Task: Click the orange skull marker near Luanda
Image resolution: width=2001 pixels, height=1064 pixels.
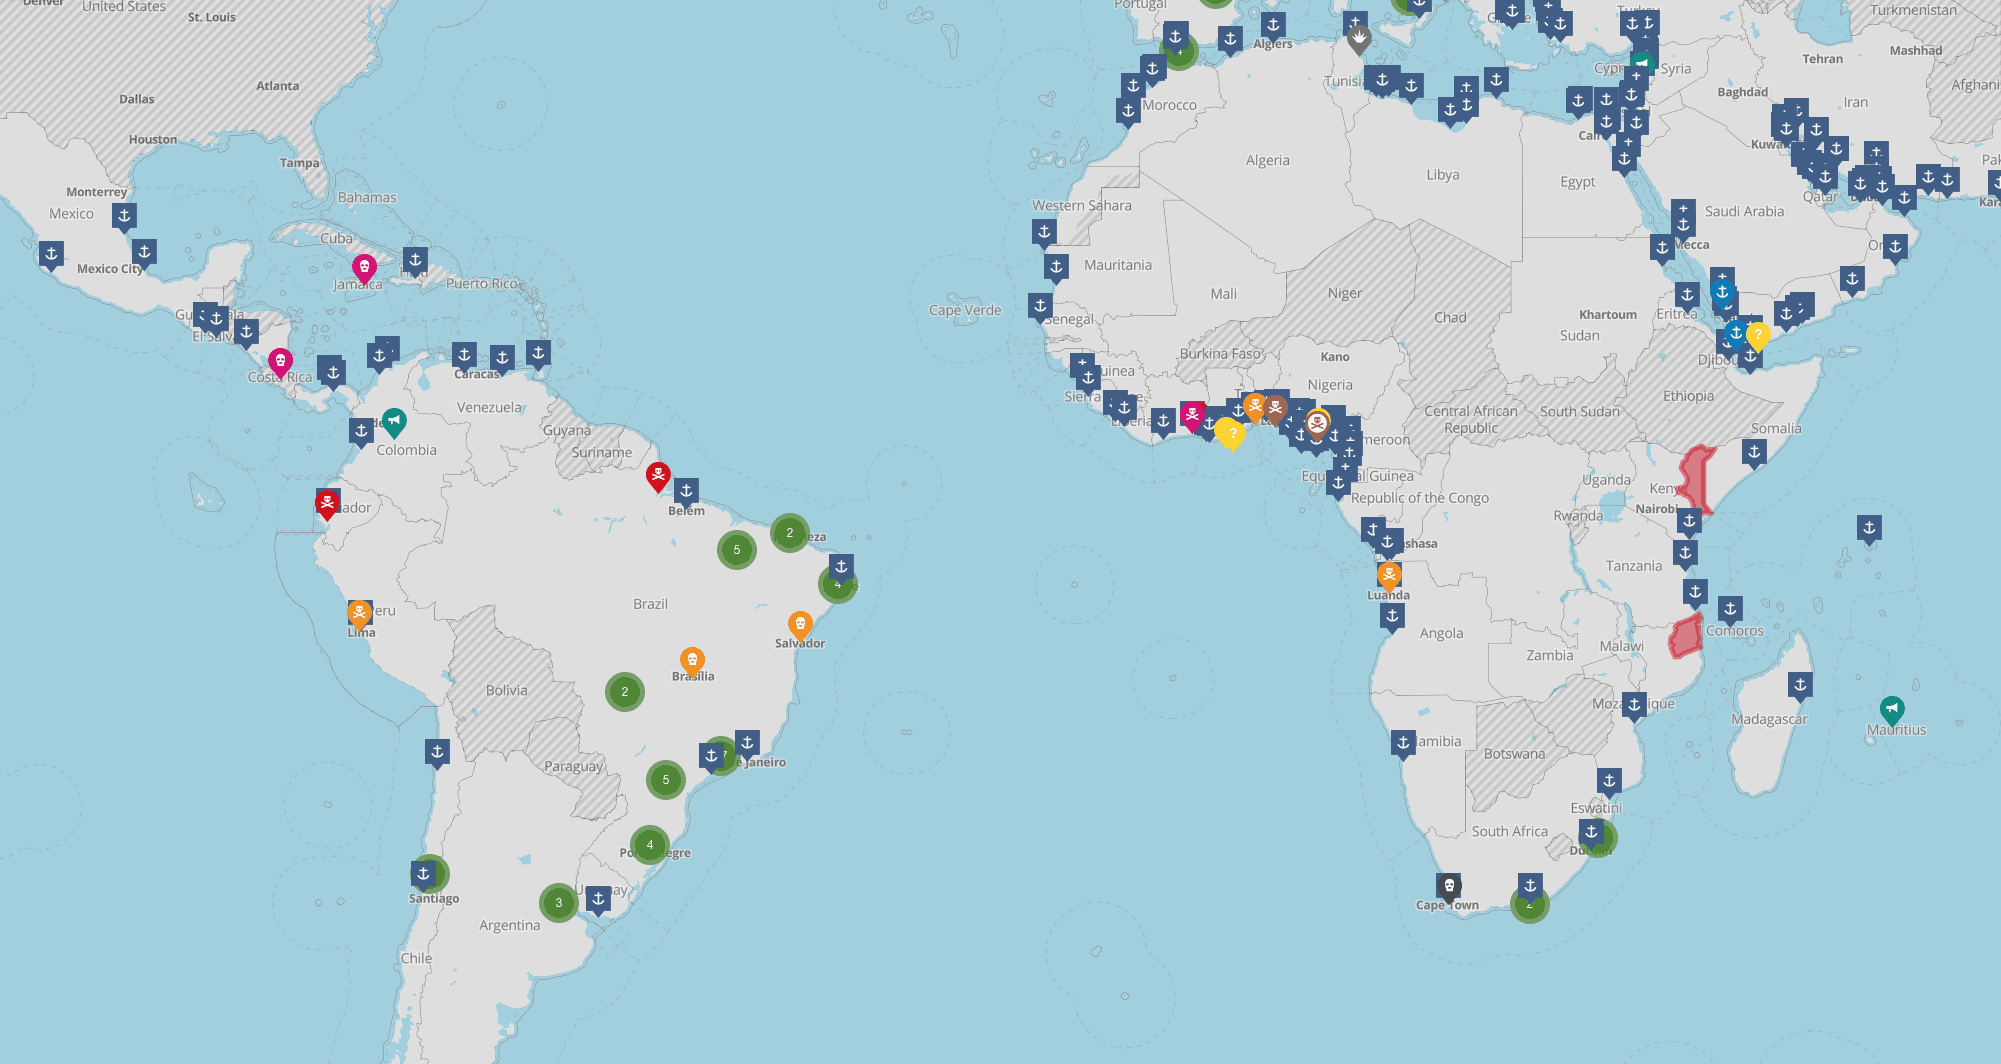Action: coord(1388,575)
